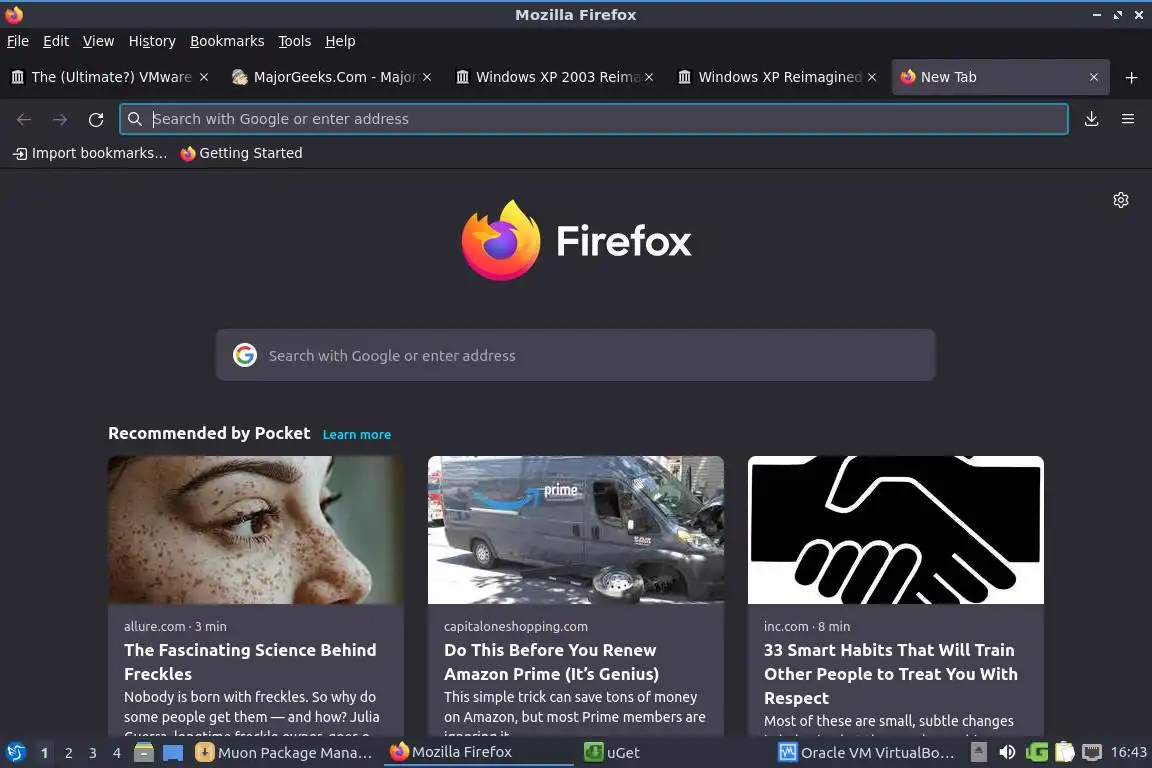Open the network status tray icon
This screenshot has height=768, width=1152.
tap(1092, 753)
